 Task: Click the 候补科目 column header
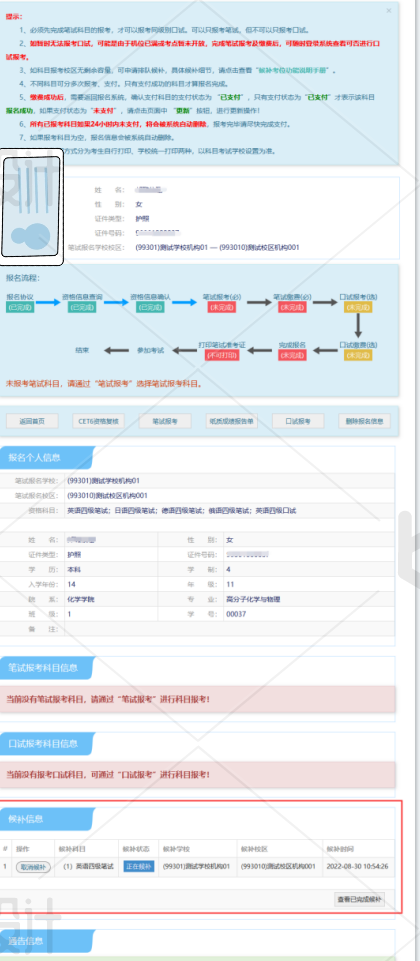(71, 849)
